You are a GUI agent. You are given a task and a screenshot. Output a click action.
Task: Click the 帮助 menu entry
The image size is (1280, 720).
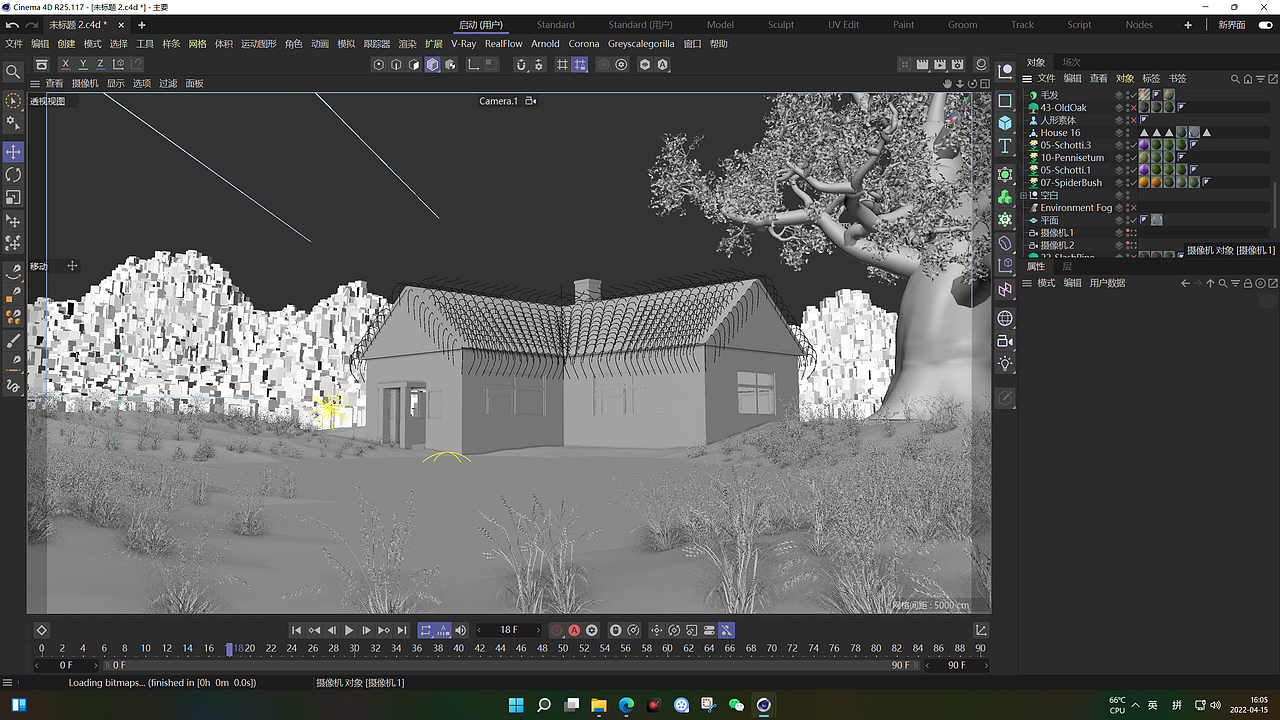pyautogui.click(x=717, y=43)
